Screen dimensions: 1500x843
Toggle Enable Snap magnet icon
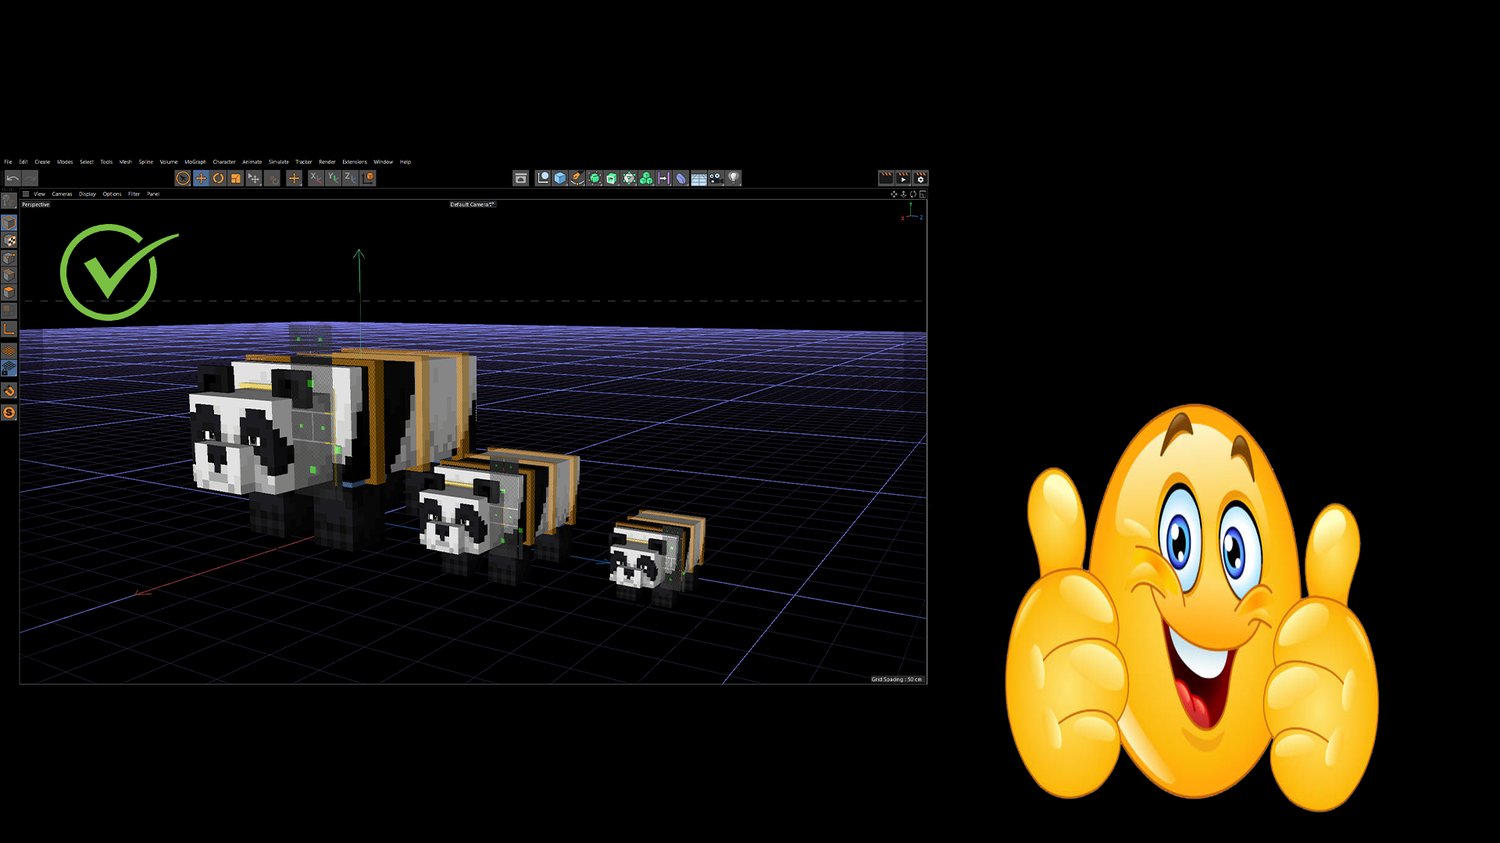click(x=9, y=391)
